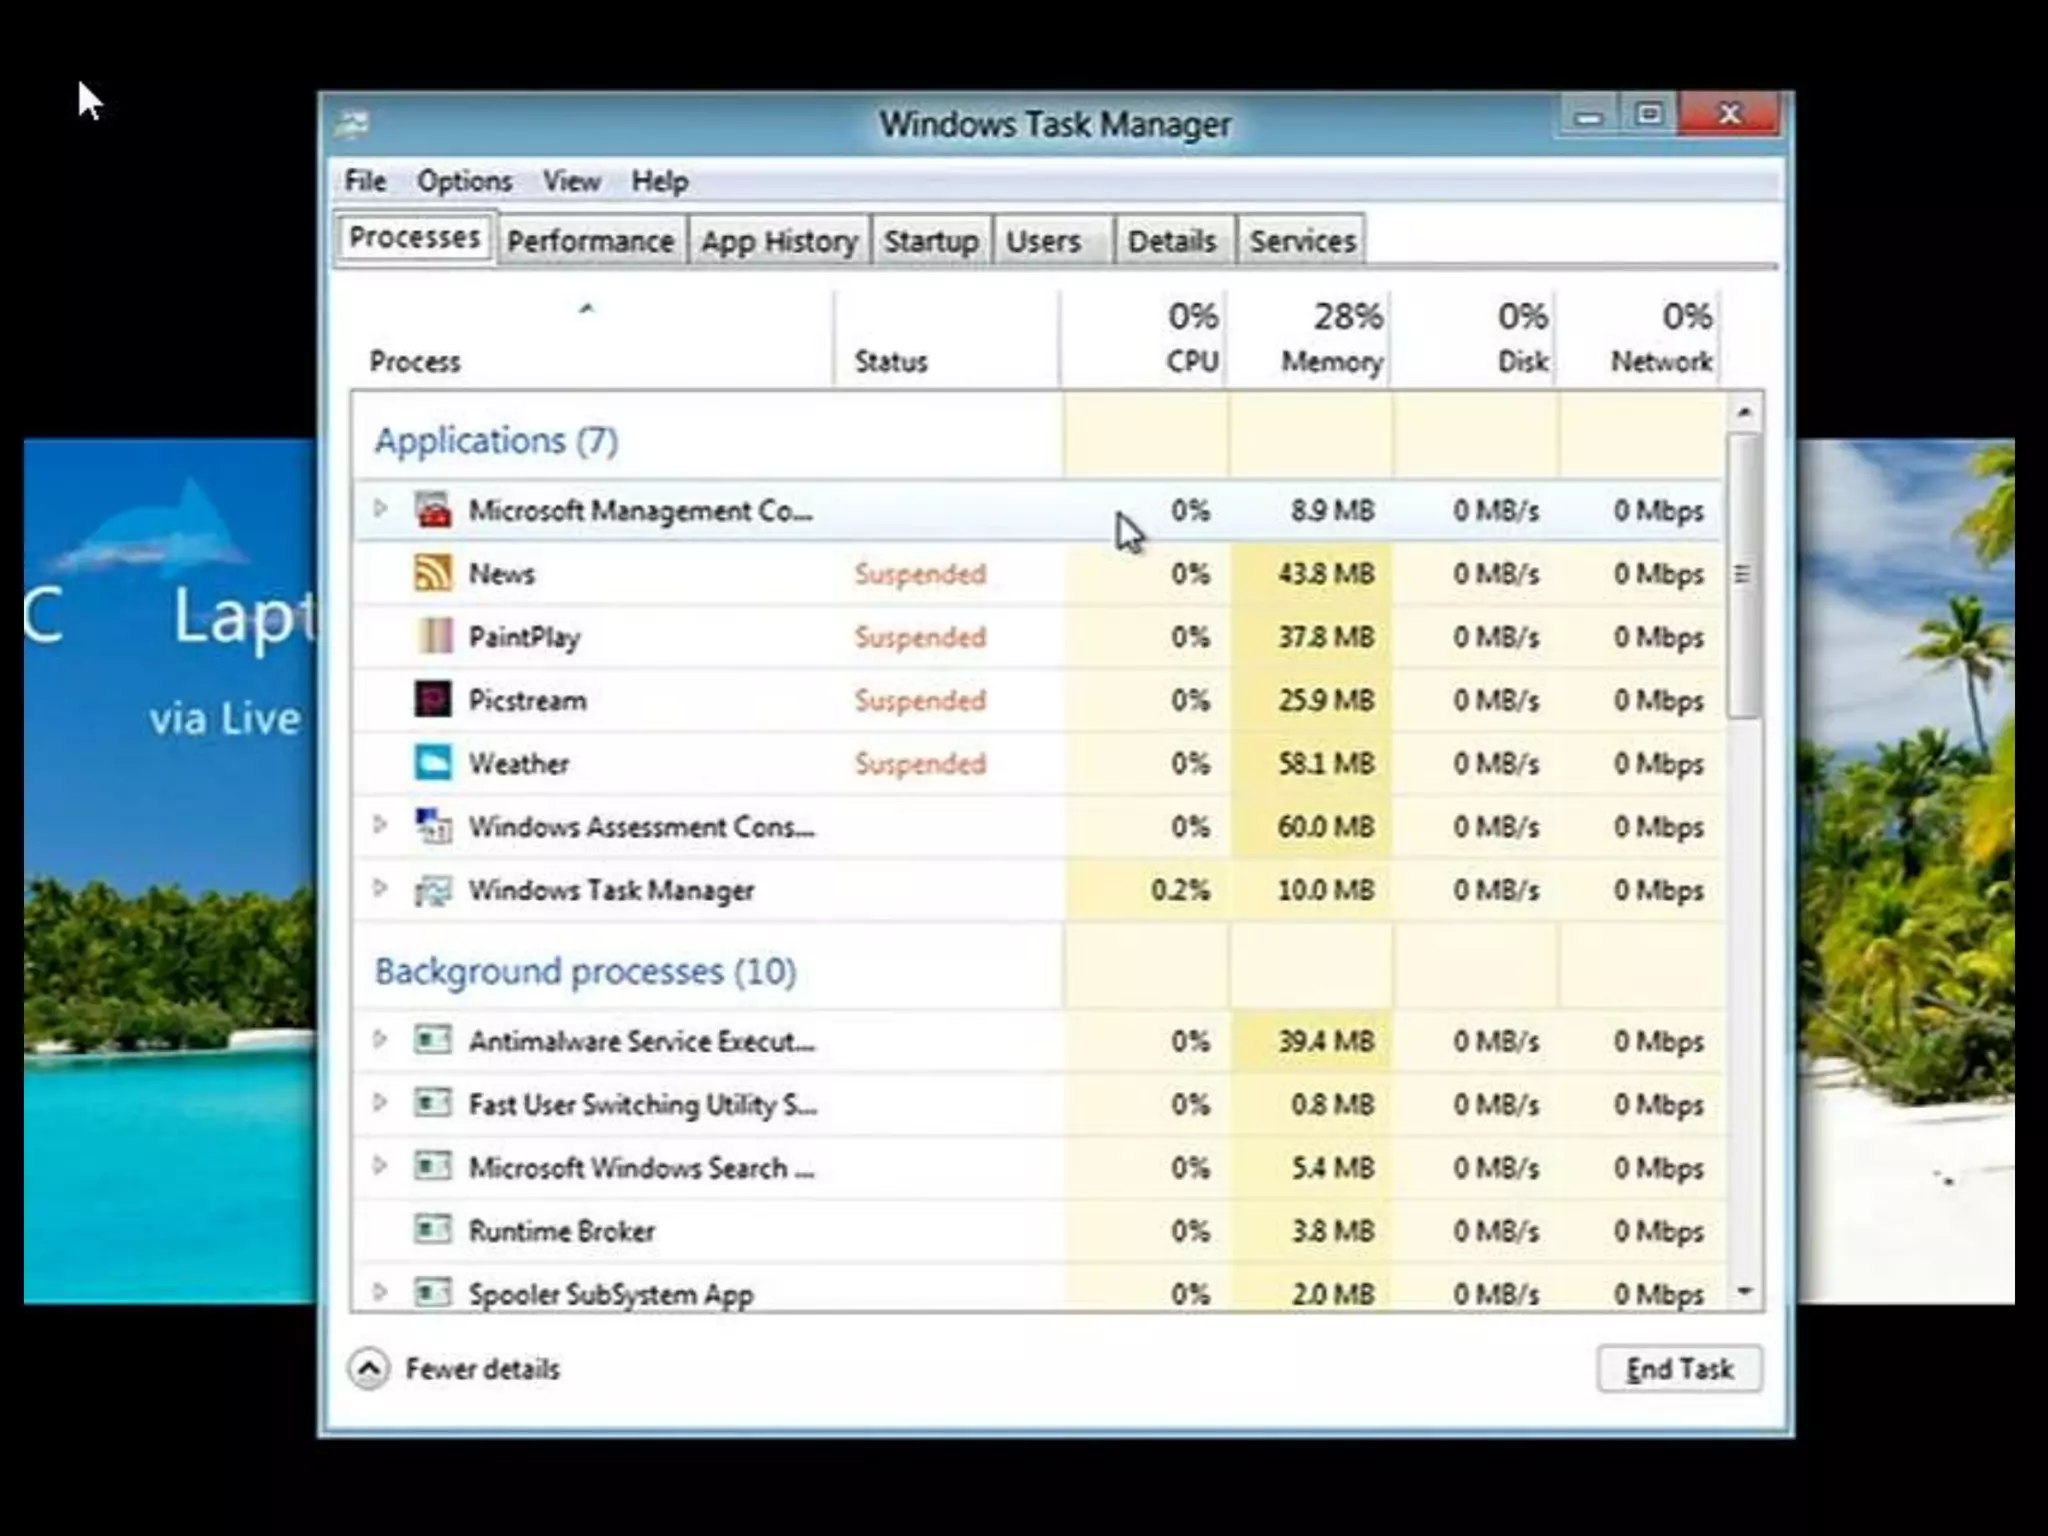This screenshot has height=1536, width=2048.
Task: Expand Antimalware Service Executable row
Action: tap(380, 1039)
